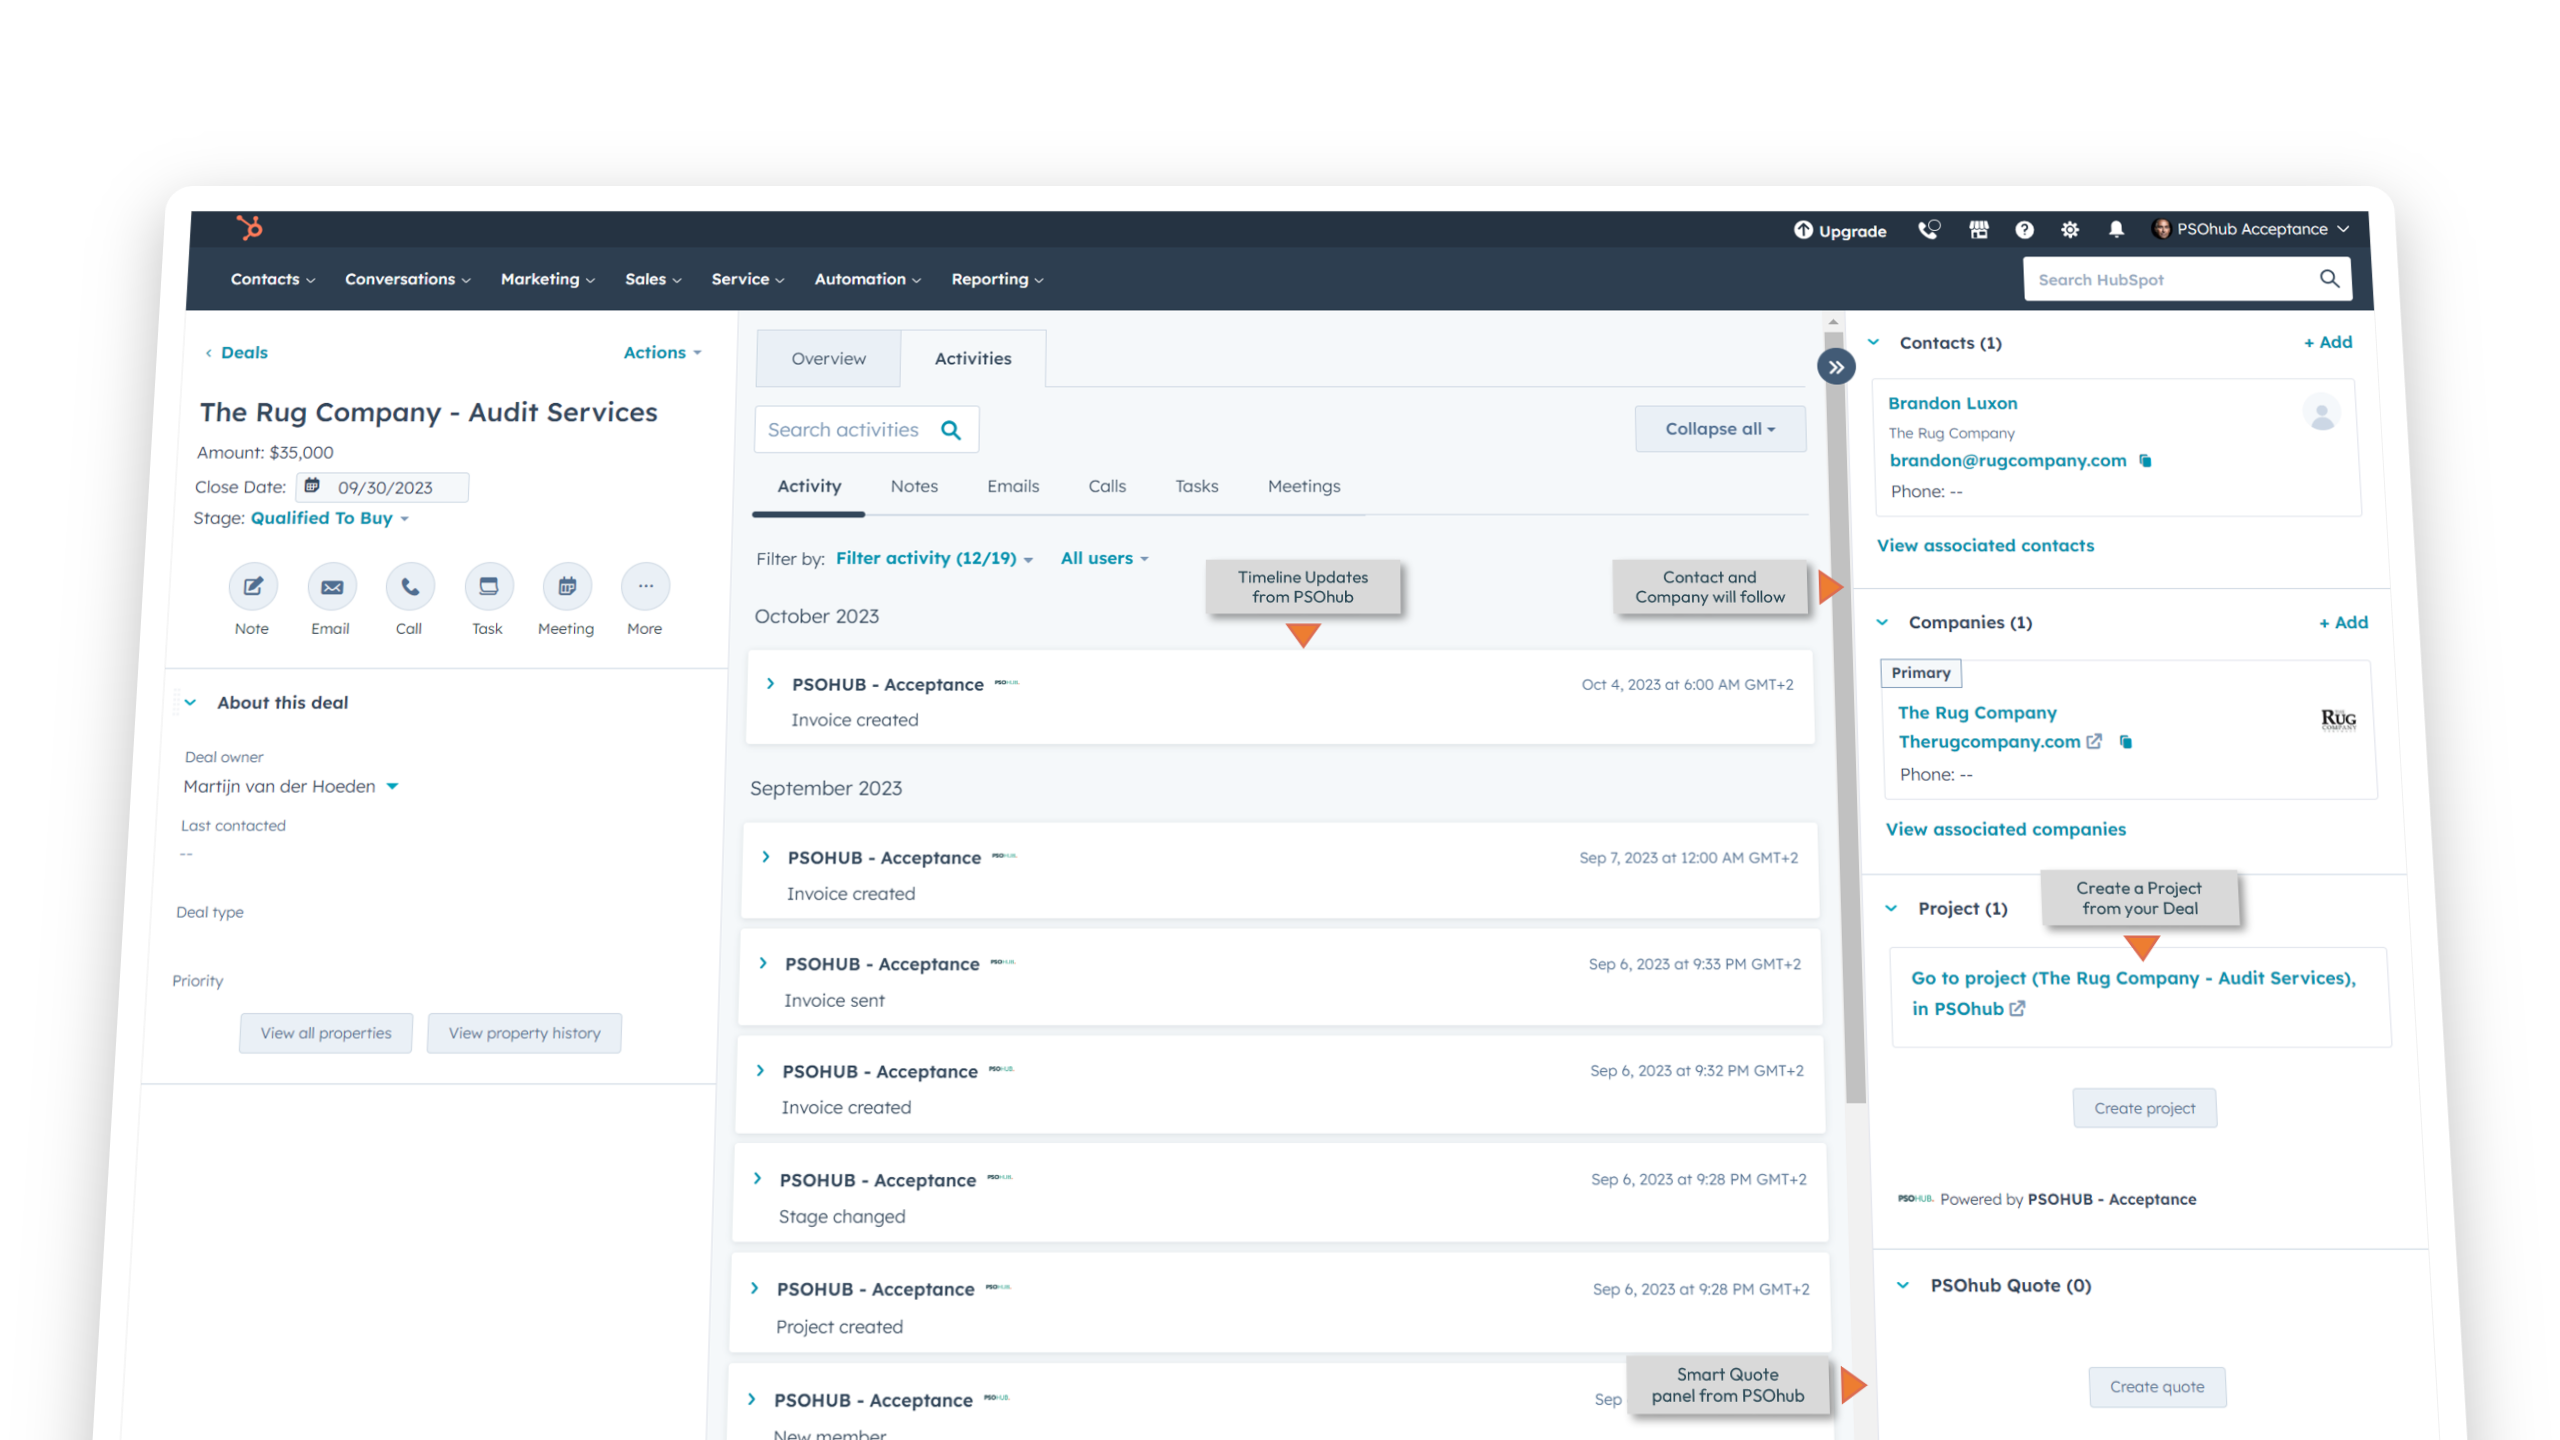The height and width of the screenshot is (1440, 2560).
Task: Create a Task using the Task icon
Action: 488,586
